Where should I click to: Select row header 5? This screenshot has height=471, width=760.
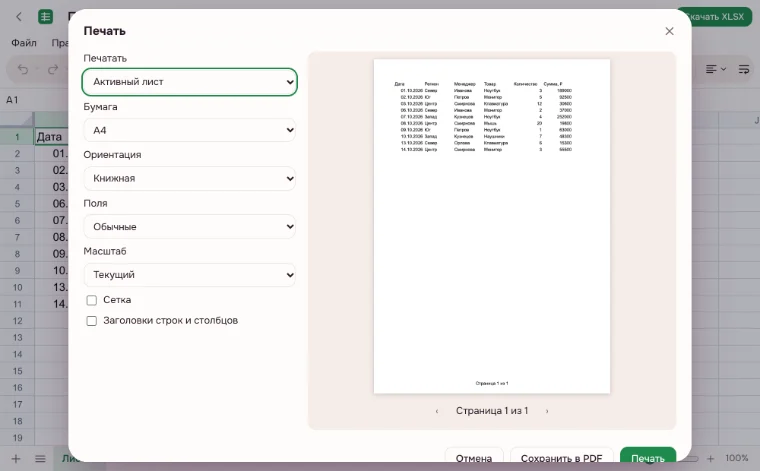point(17,204)
